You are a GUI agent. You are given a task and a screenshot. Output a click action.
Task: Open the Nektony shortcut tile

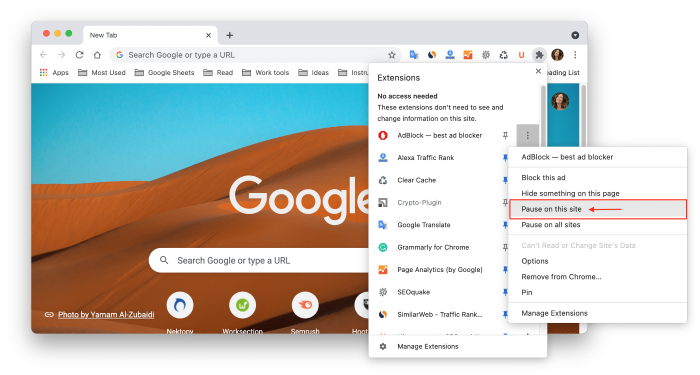pyautogui.click(x=180, y=312)
